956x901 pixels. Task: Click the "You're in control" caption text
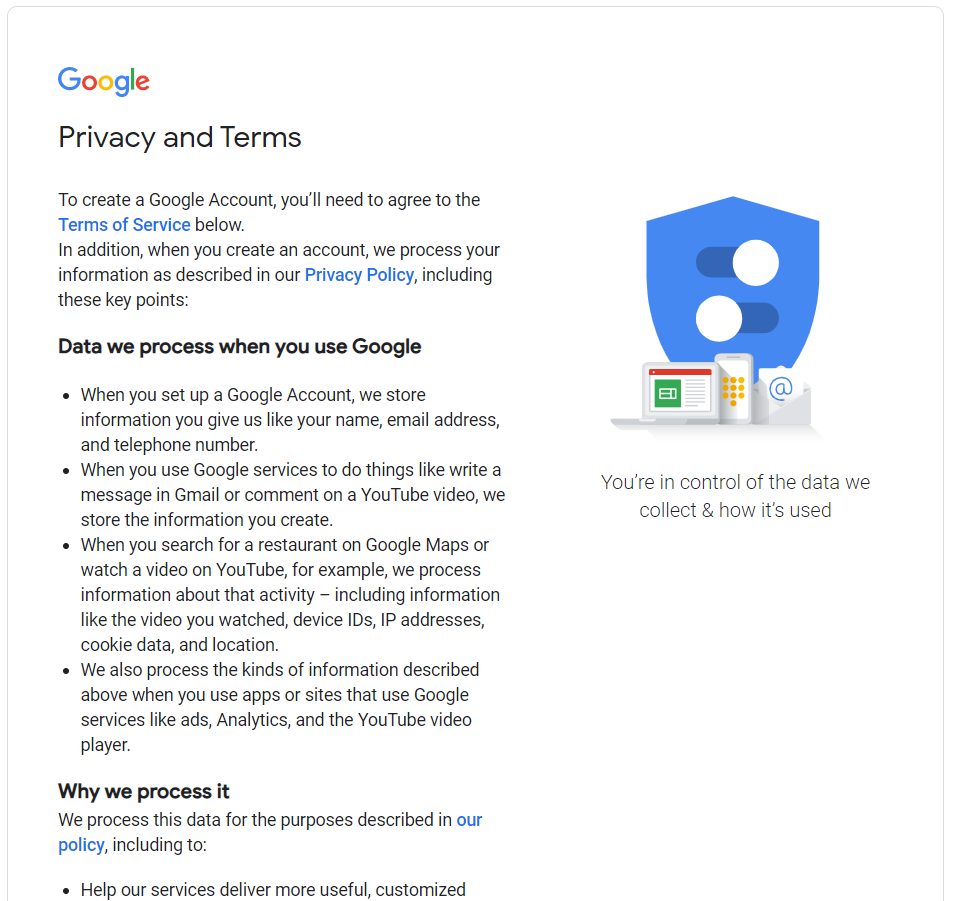coord(735,496)
